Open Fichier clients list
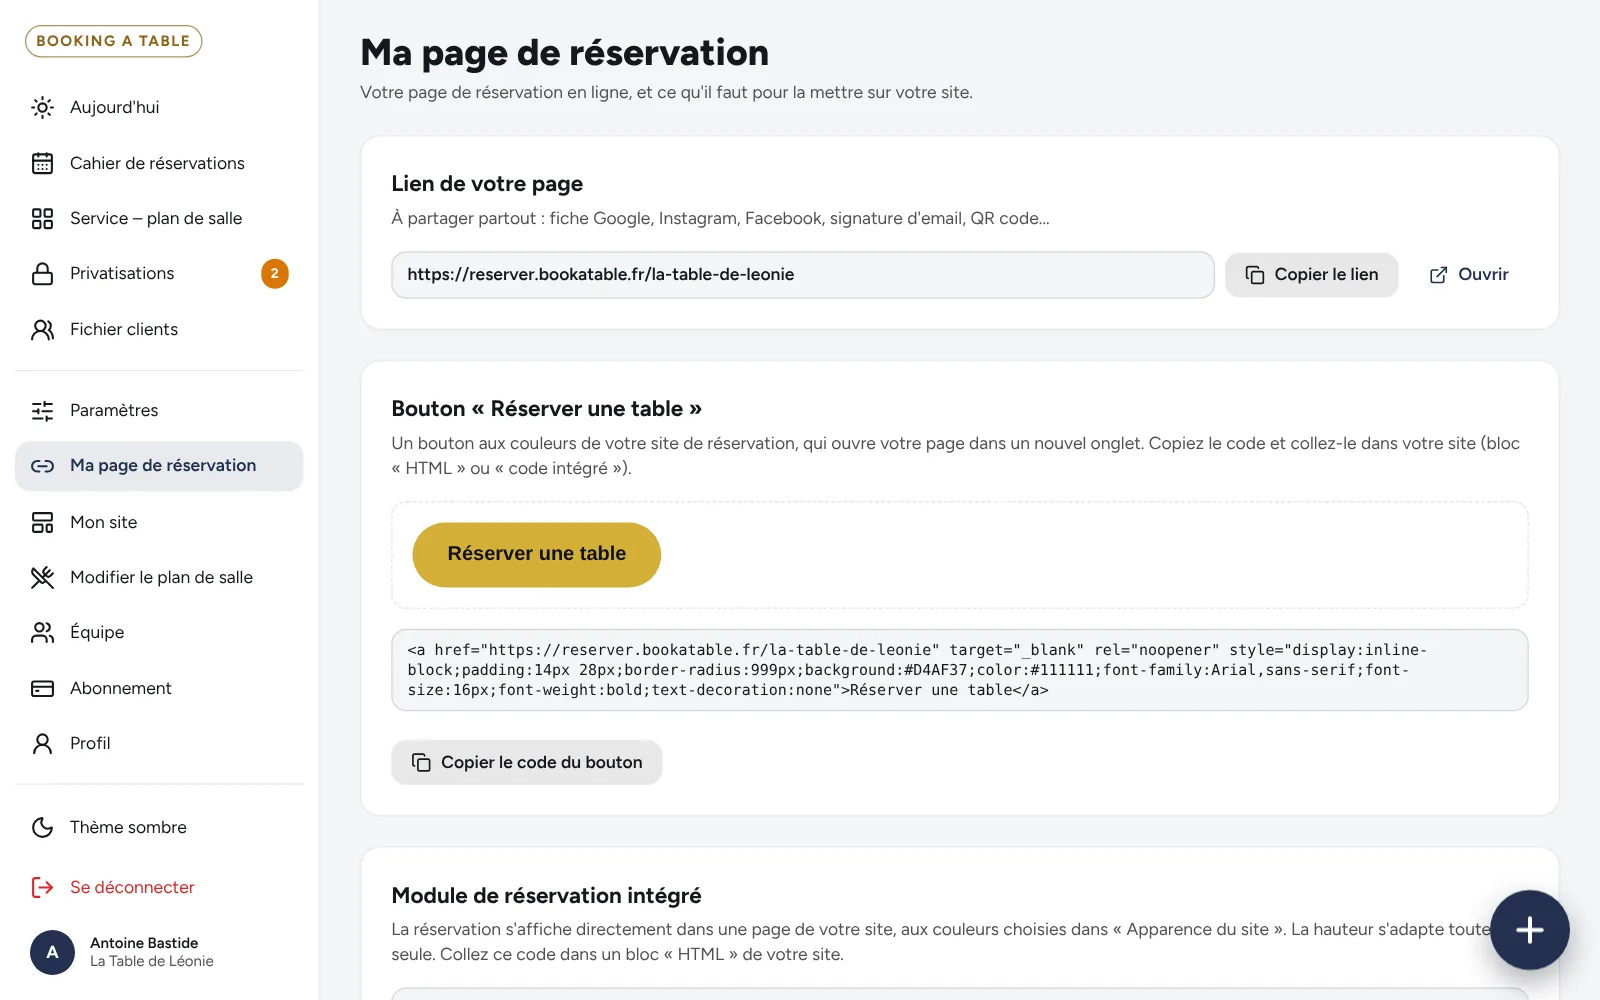Viewport: 1600px width, 1000px height. click(x=159, y=329)
